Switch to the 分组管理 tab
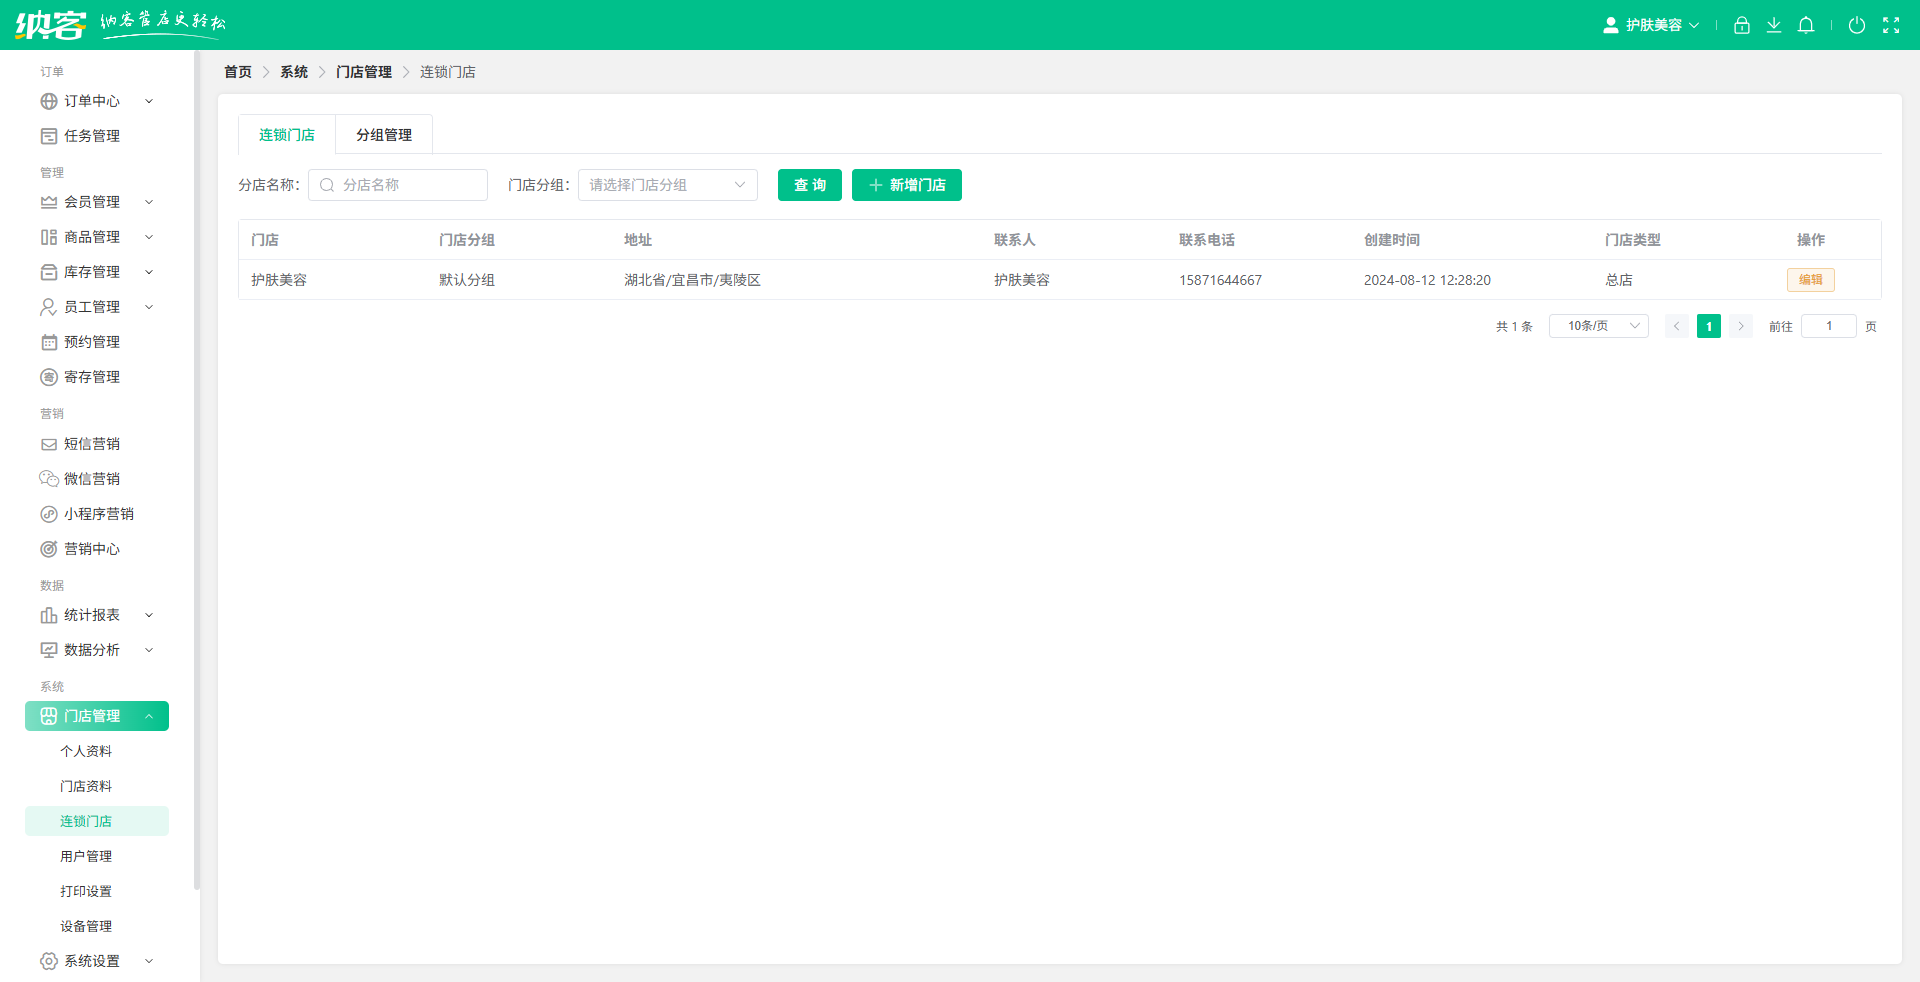1920x982 pixels. click(x=383, y=134)
